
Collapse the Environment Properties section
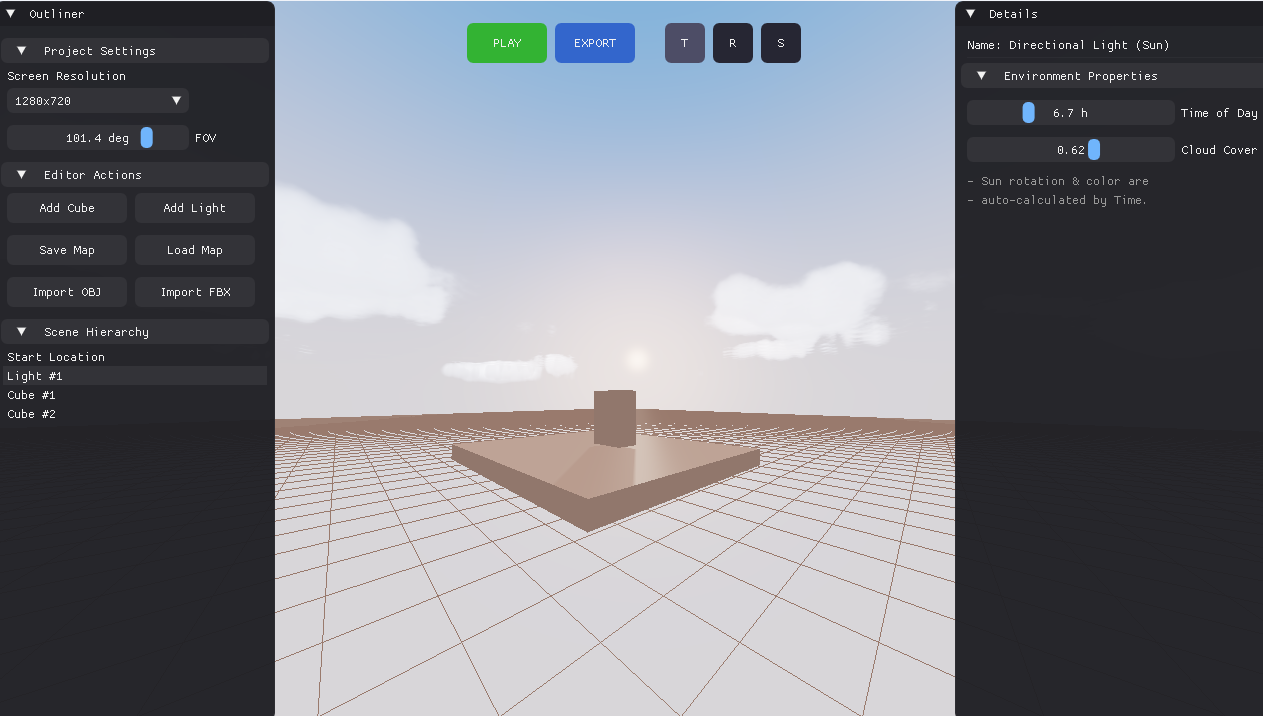982,76
